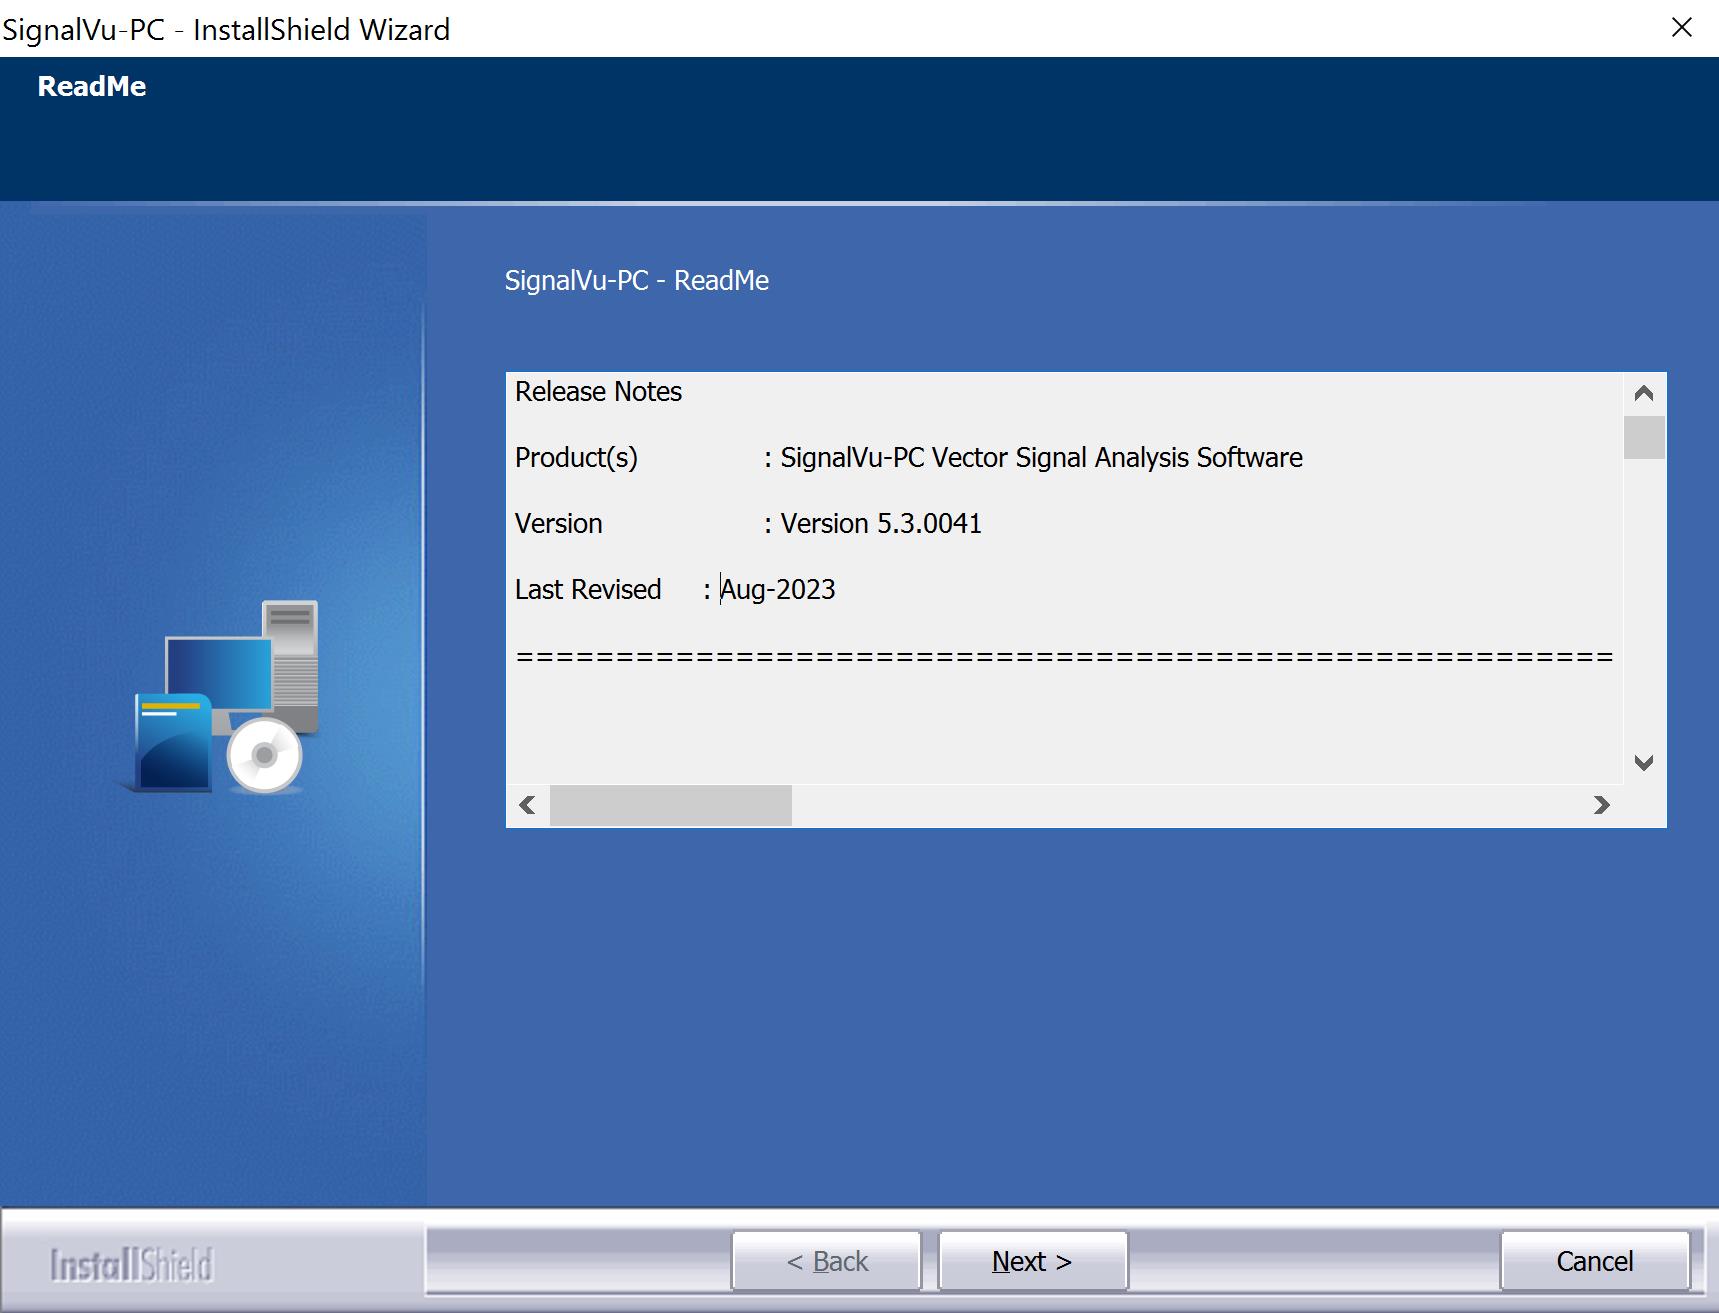Click the InstallShield logo in footer
Image resolution: width=1719 pixels, height=1313 pixels.
(x=131, y=1264)
